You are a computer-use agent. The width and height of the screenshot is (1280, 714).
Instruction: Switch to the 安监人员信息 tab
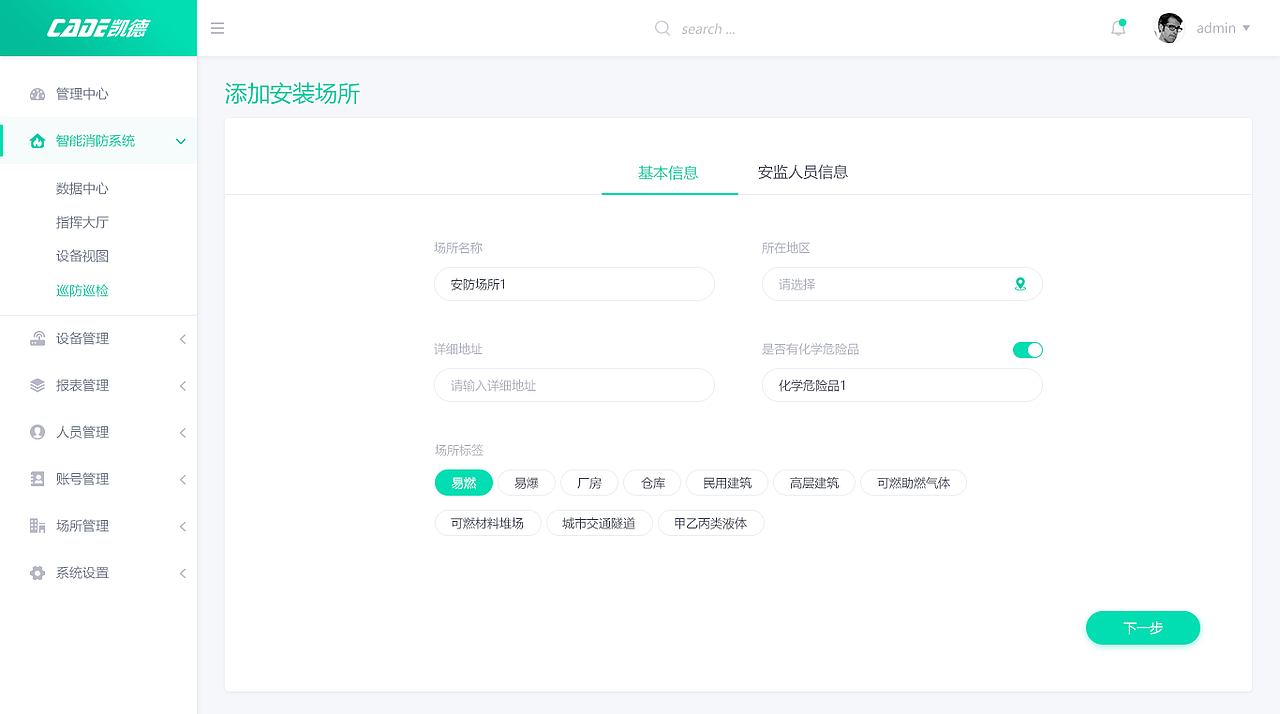(x=803, y=172)
